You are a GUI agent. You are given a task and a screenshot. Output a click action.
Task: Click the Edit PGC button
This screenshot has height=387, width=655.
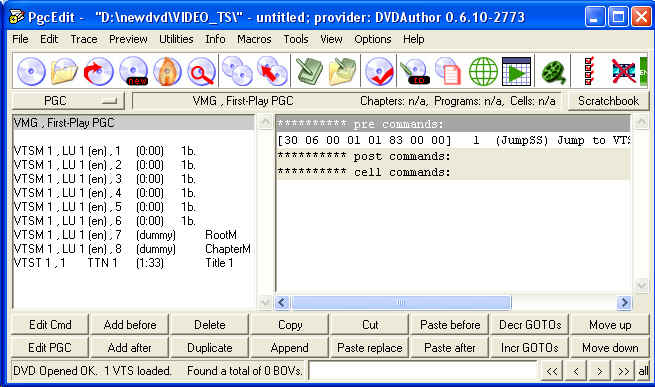click(x=50, y=348)
